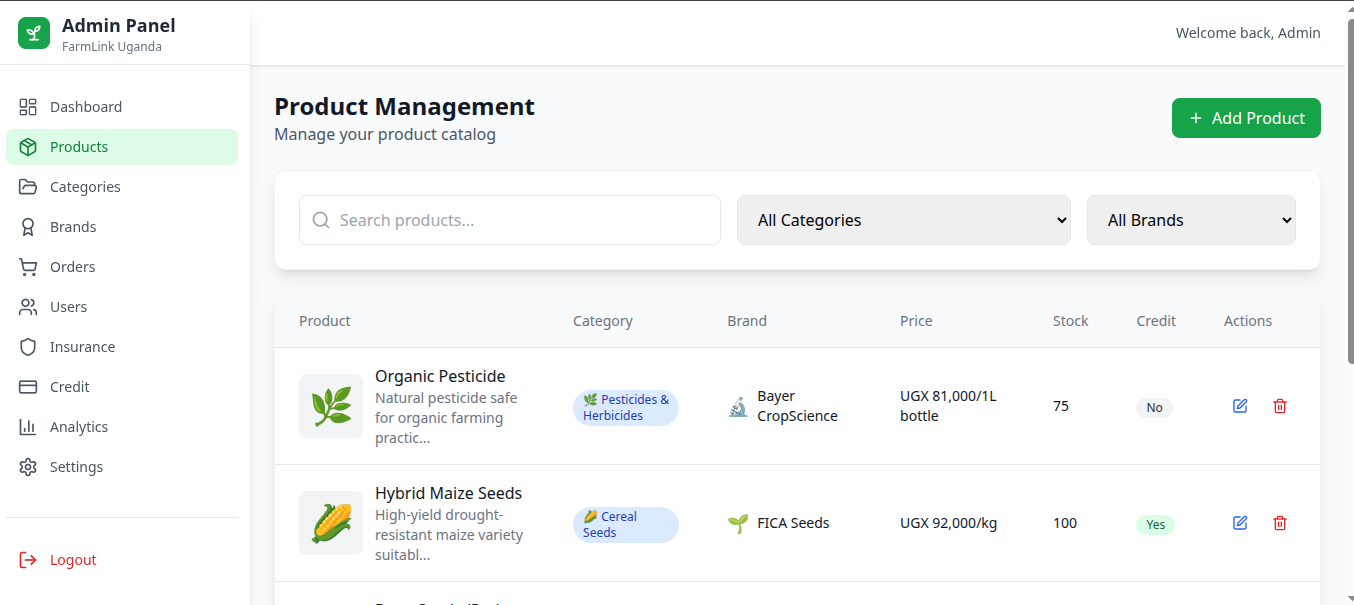Select Credit in the sidebar

[x=70, y=387]
